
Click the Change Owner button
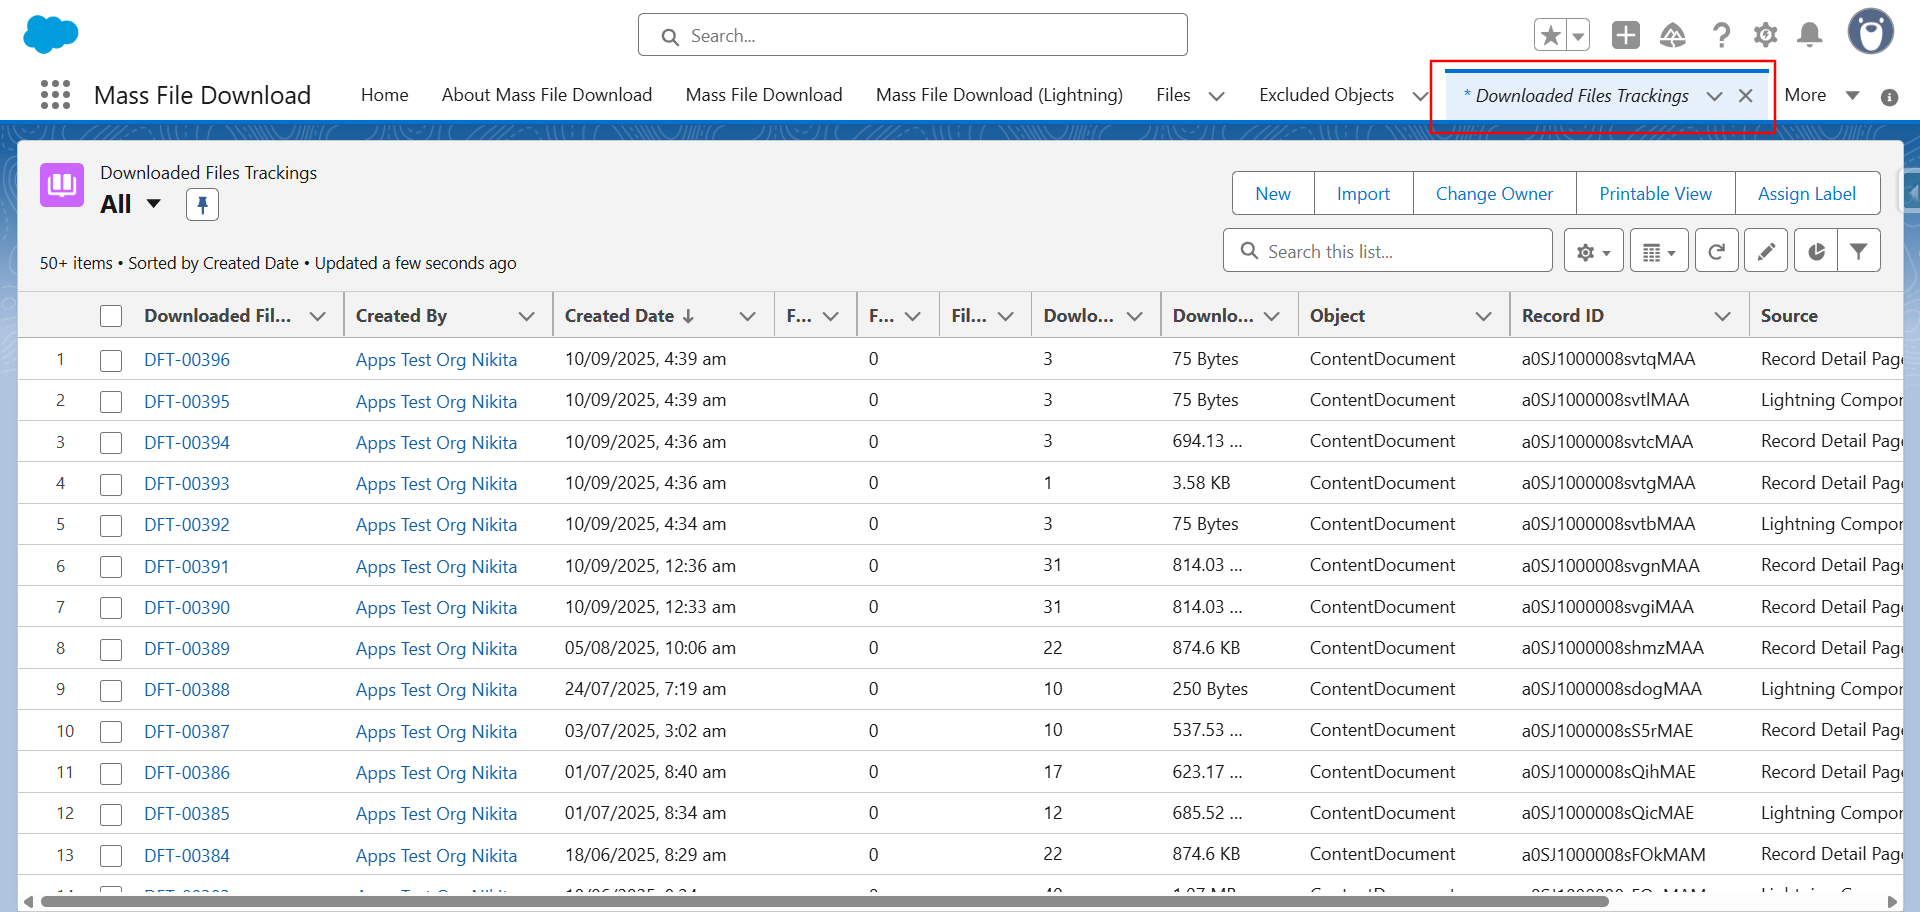1494,194
